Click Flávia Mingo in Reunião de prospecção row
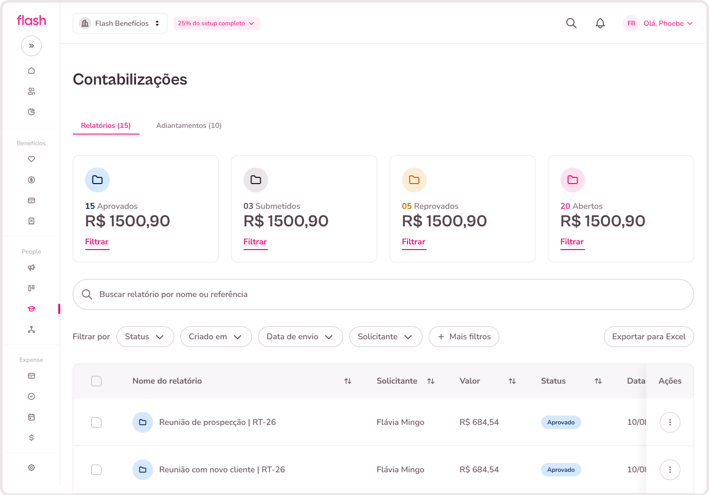The width and height of the screenshot is (709, 495). (400, 422)
